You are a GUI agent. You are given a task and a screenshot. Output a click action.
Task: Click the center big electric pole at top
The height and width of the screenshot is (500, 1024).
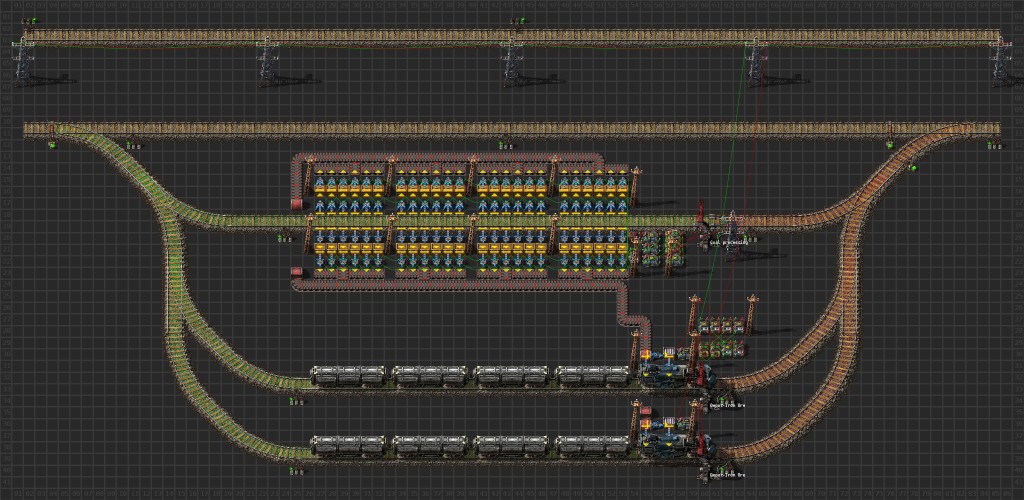[513, 60]
